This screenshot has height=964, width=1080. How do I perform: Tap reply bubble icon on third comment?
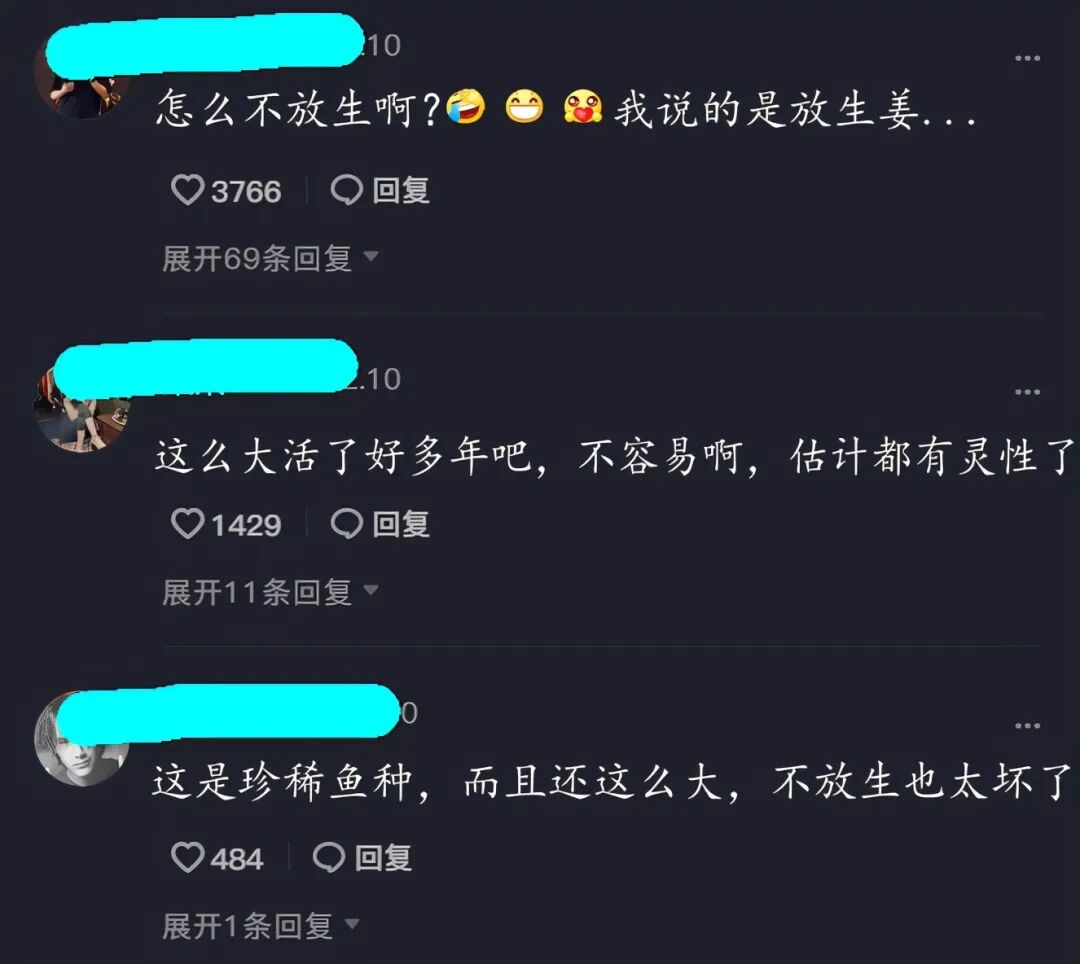329,858
